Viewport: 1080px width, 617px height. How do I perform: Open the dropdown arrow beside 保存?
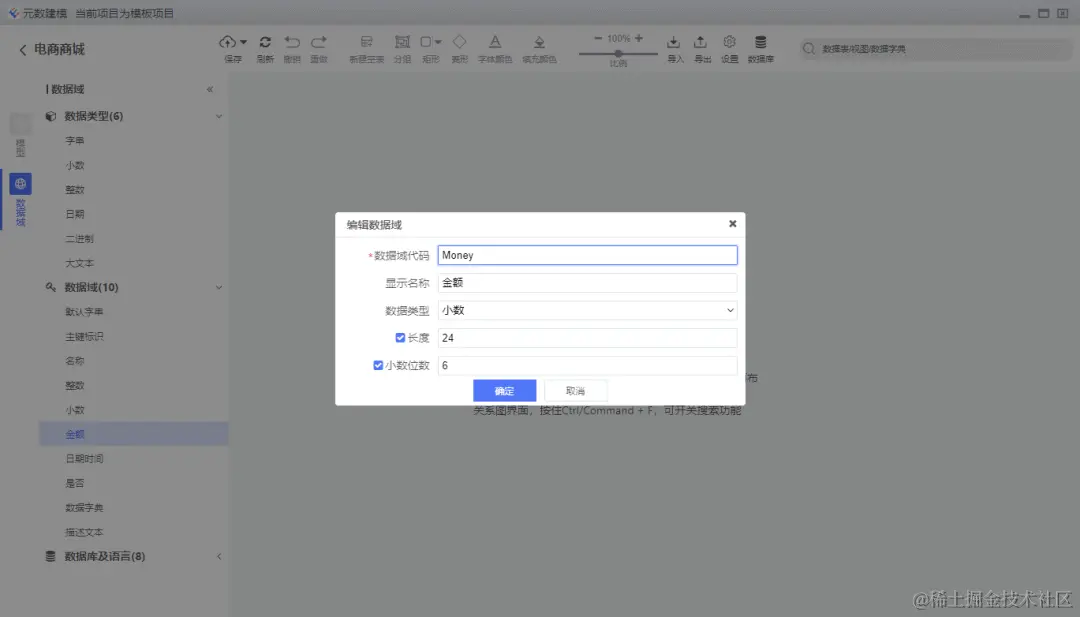pos(243,43)
